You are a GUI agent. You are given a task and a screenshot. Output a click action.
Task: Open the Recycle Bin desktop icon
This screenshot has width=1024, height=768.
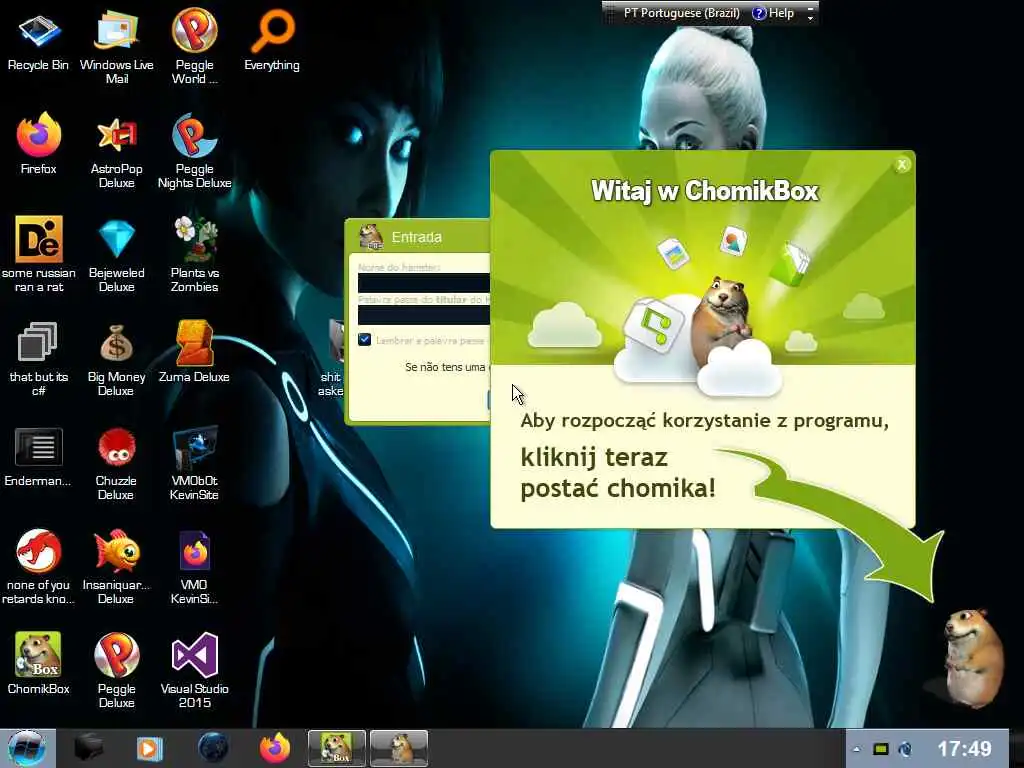38,41
